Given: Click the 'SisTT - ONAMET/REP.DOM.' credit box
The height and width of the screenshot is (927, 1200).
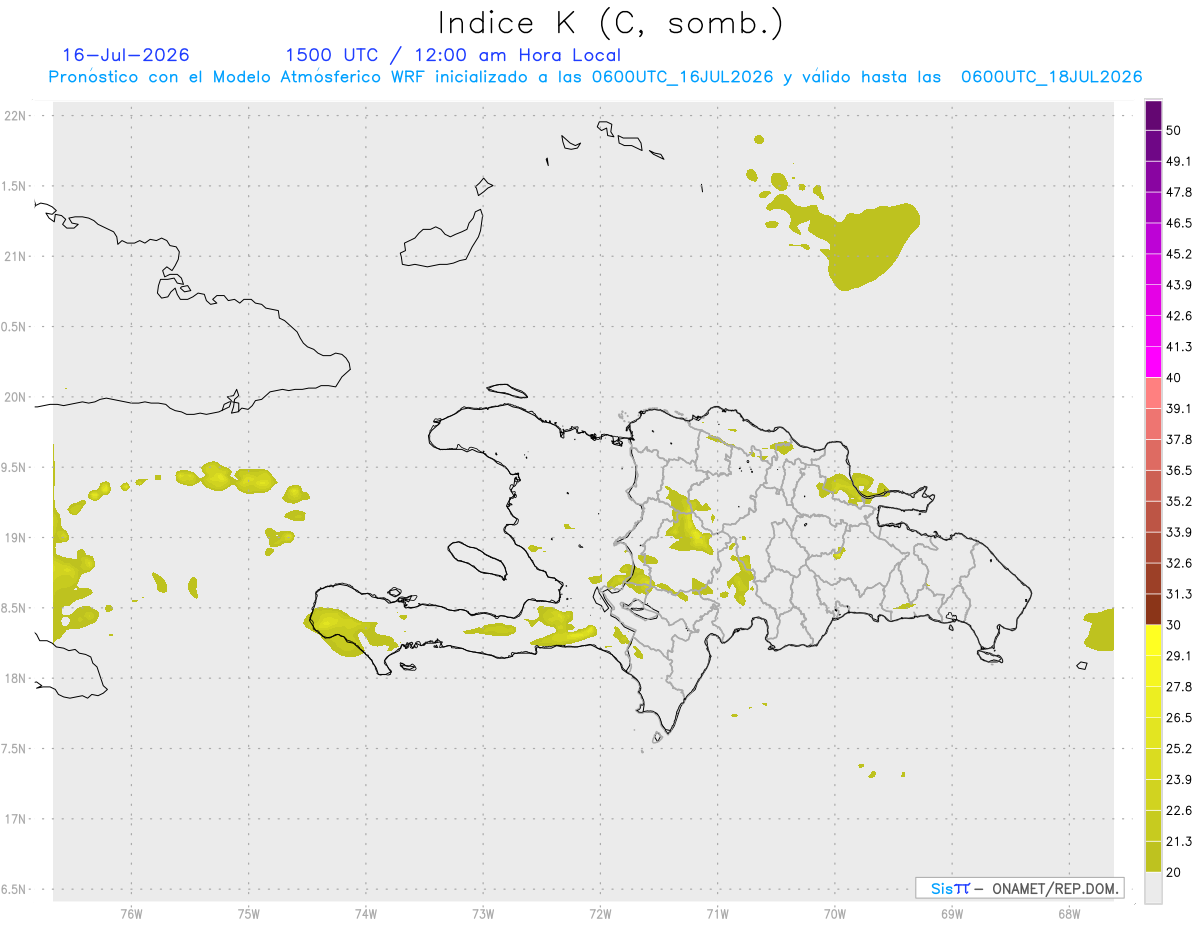Looking at the screenshot, I should click(1019, 888).
